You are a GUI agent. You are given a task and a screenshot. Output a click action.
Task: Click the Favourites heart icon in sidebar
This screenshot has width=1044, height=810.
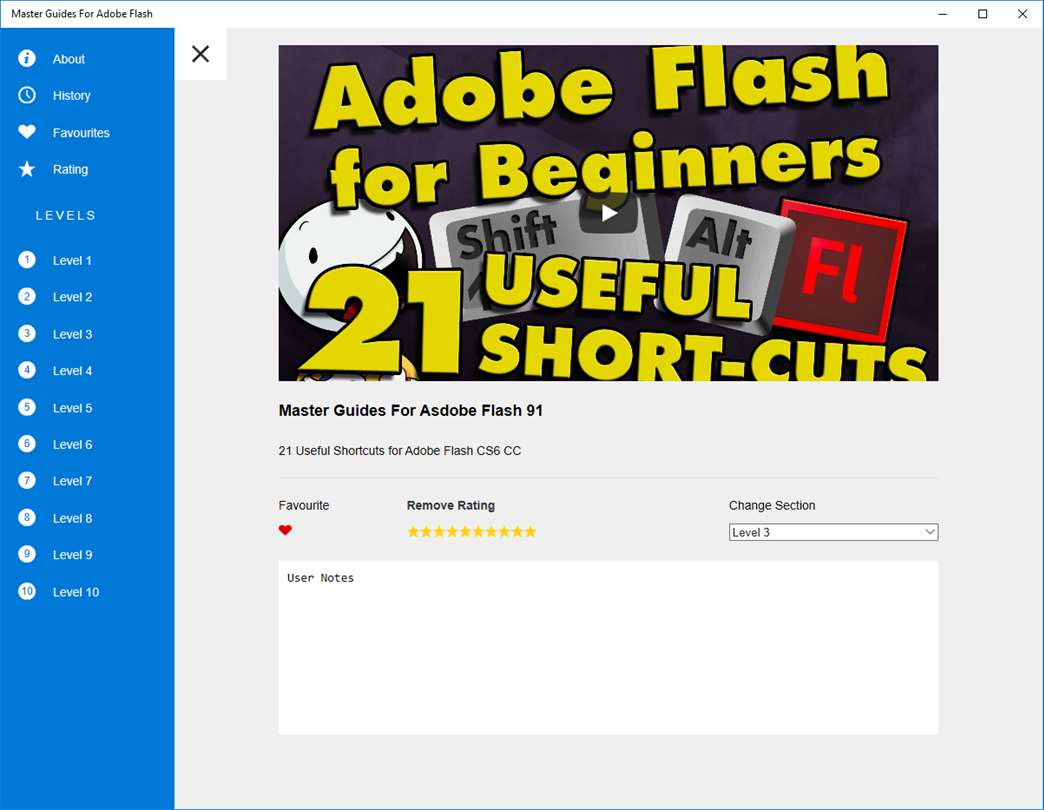(x=27, y=132)
